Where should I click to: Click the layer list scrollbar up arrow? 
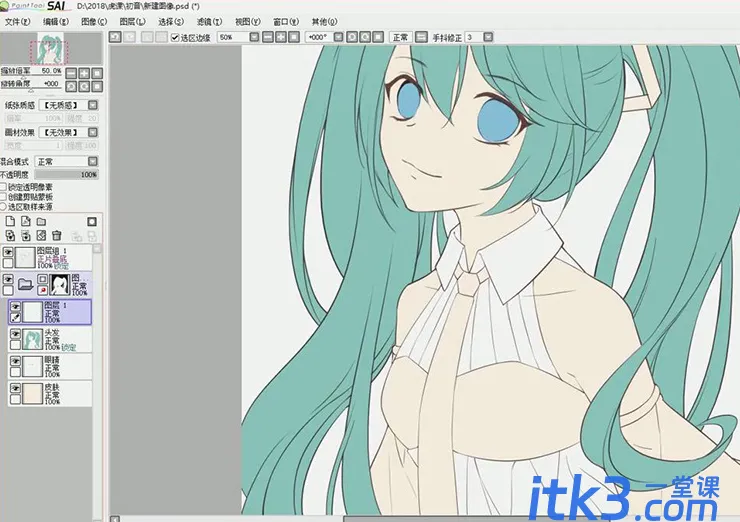pos(97,249)
